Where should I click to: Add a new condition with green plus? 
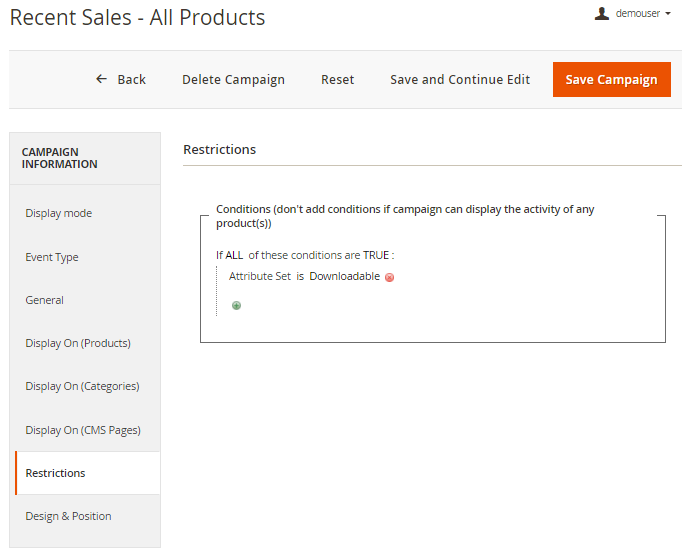click(x=236, y=305)
